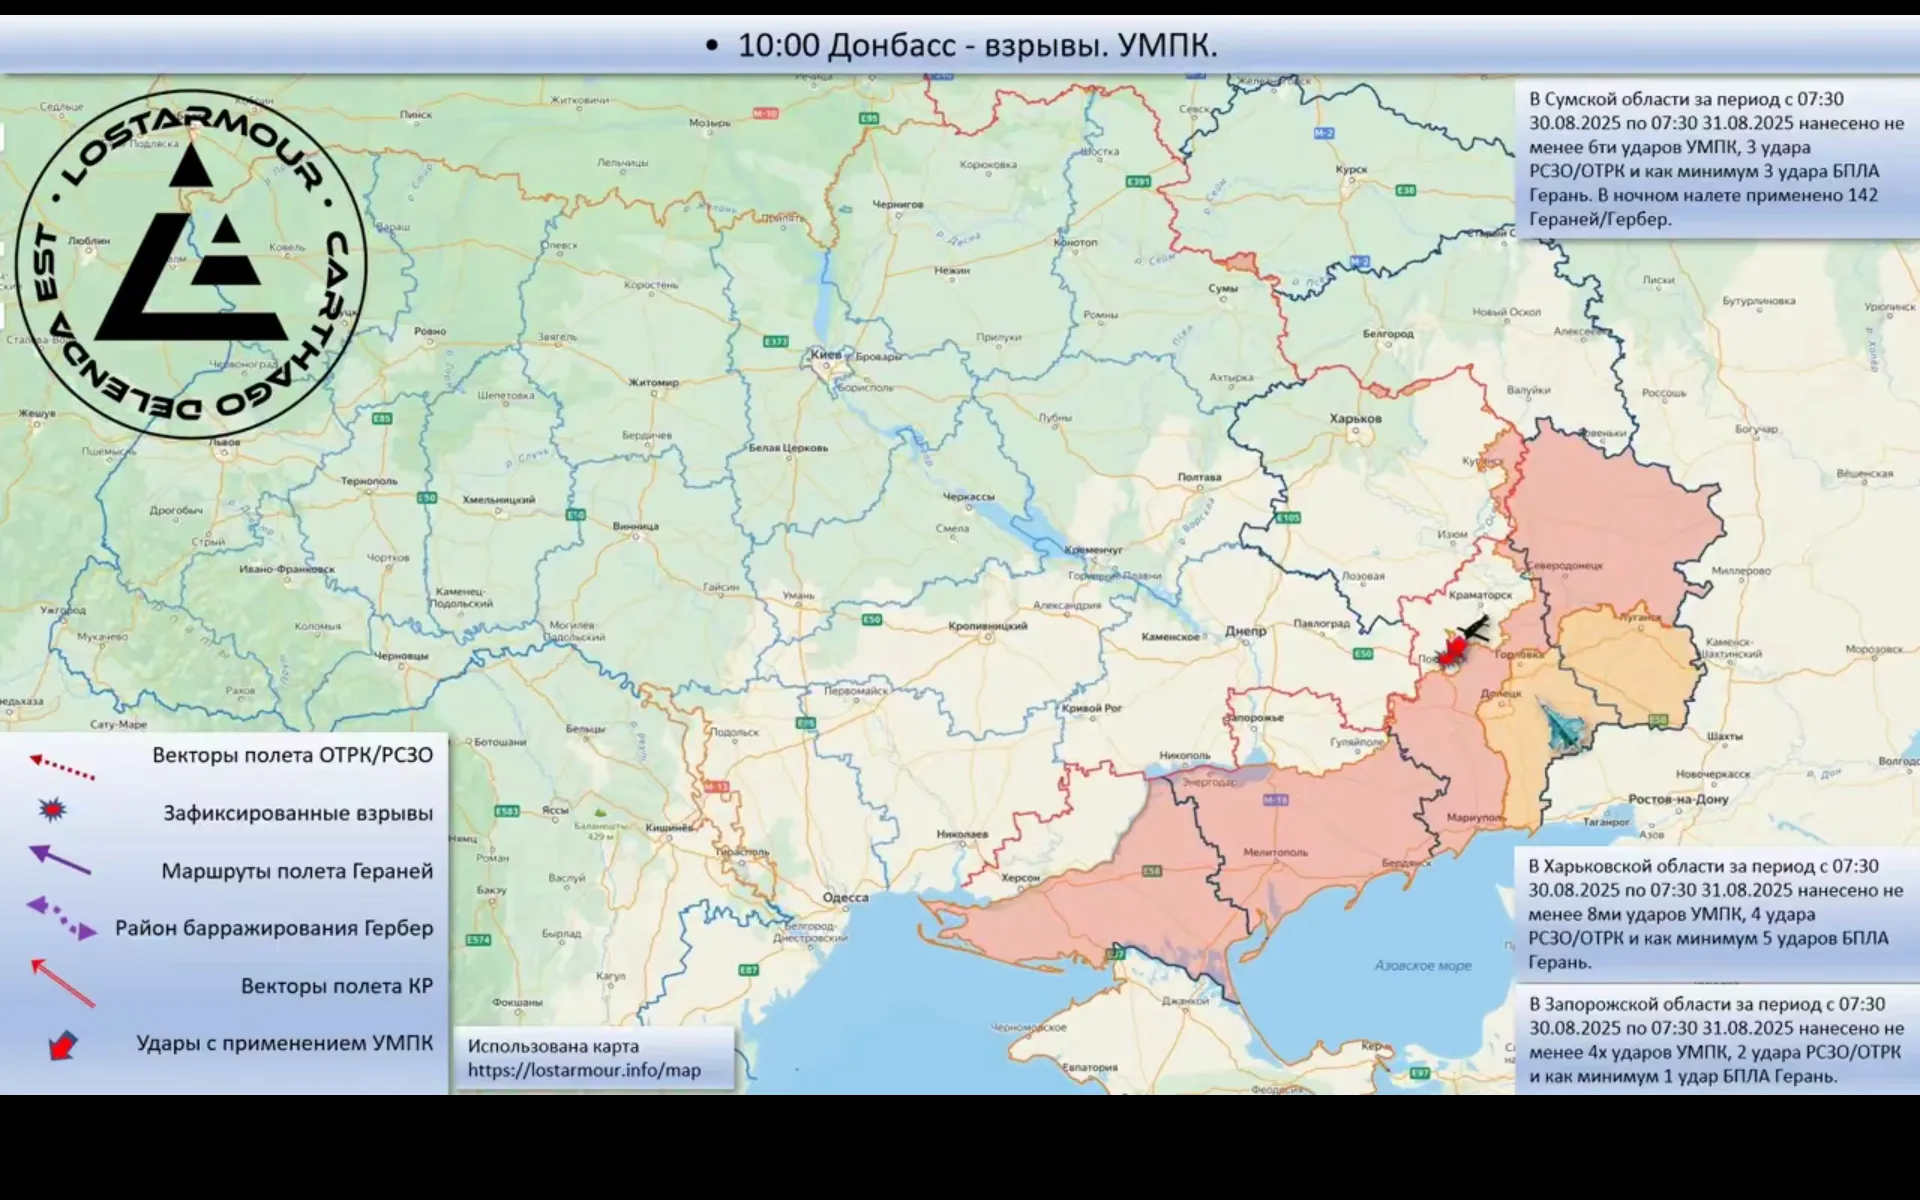
Task: Click the red КР flight vector arrow icon
Action: coord(62,982)
